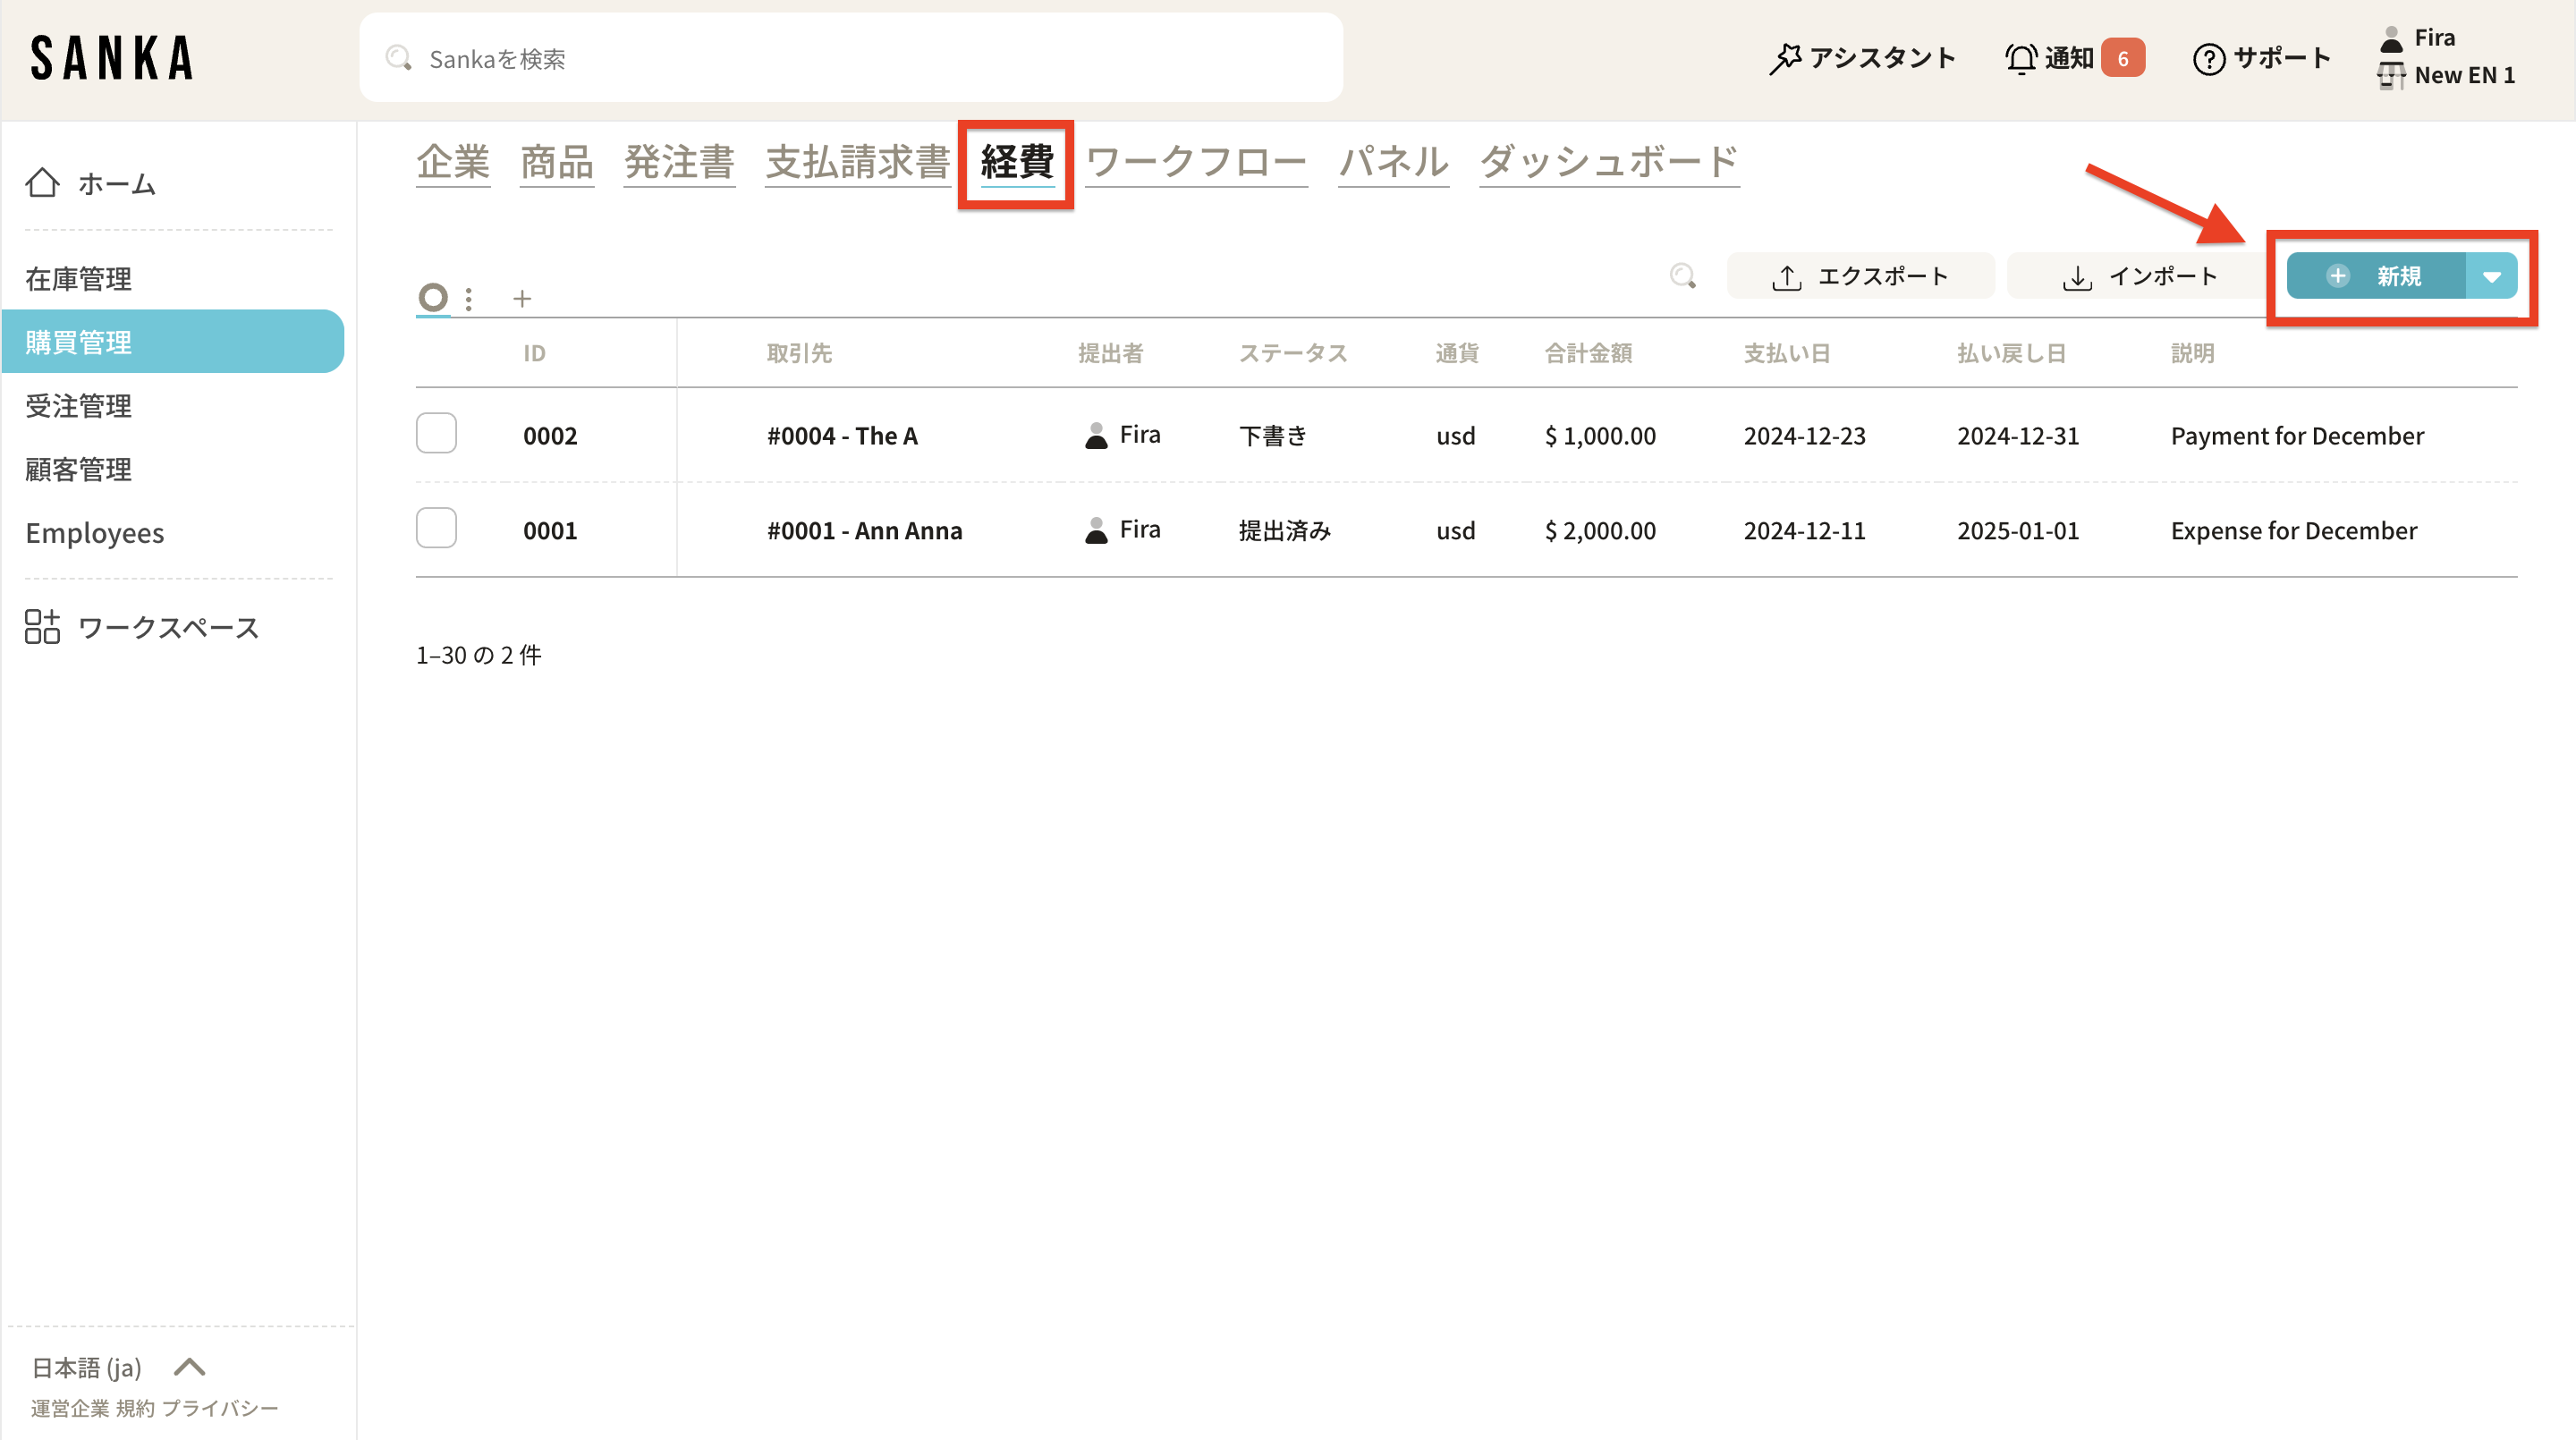Viewport: 2576px width, 1440px height.
Task: Select the row checkbox for expense 0001
Action: click(436, 528)
